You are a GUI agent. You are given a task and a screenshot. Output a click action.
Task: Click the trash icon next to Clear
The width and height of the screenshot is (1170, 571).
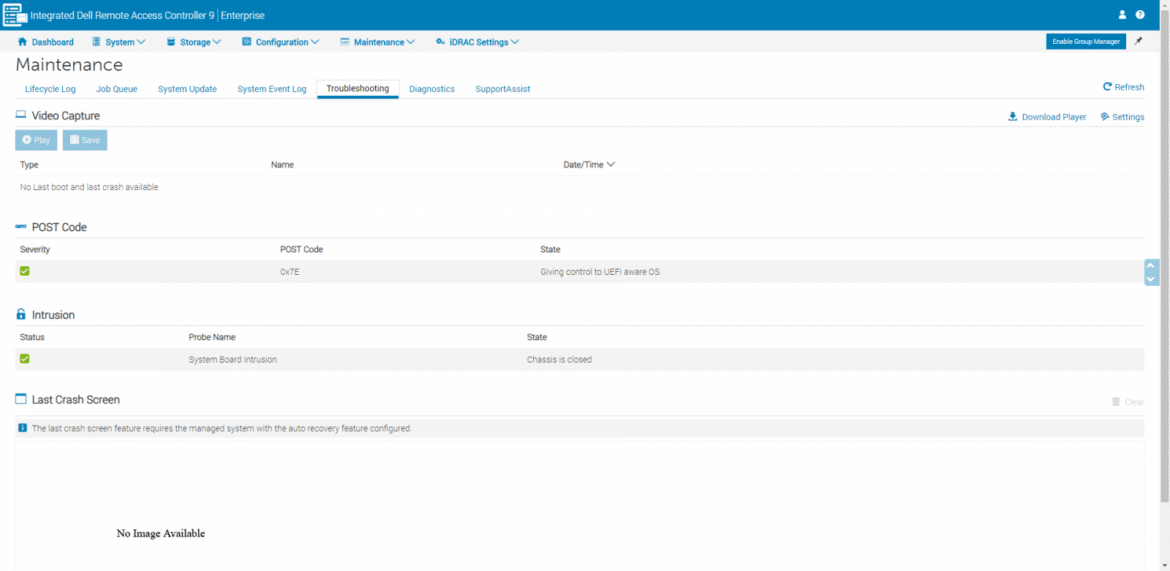(1116, 402)
